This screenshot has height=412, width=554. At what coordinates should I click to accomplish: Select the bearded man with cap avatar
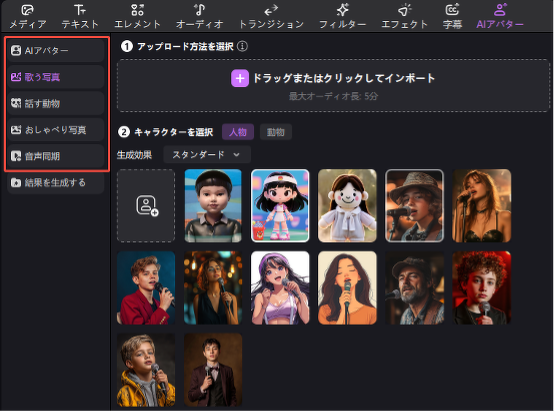click(x=414, y=288)
